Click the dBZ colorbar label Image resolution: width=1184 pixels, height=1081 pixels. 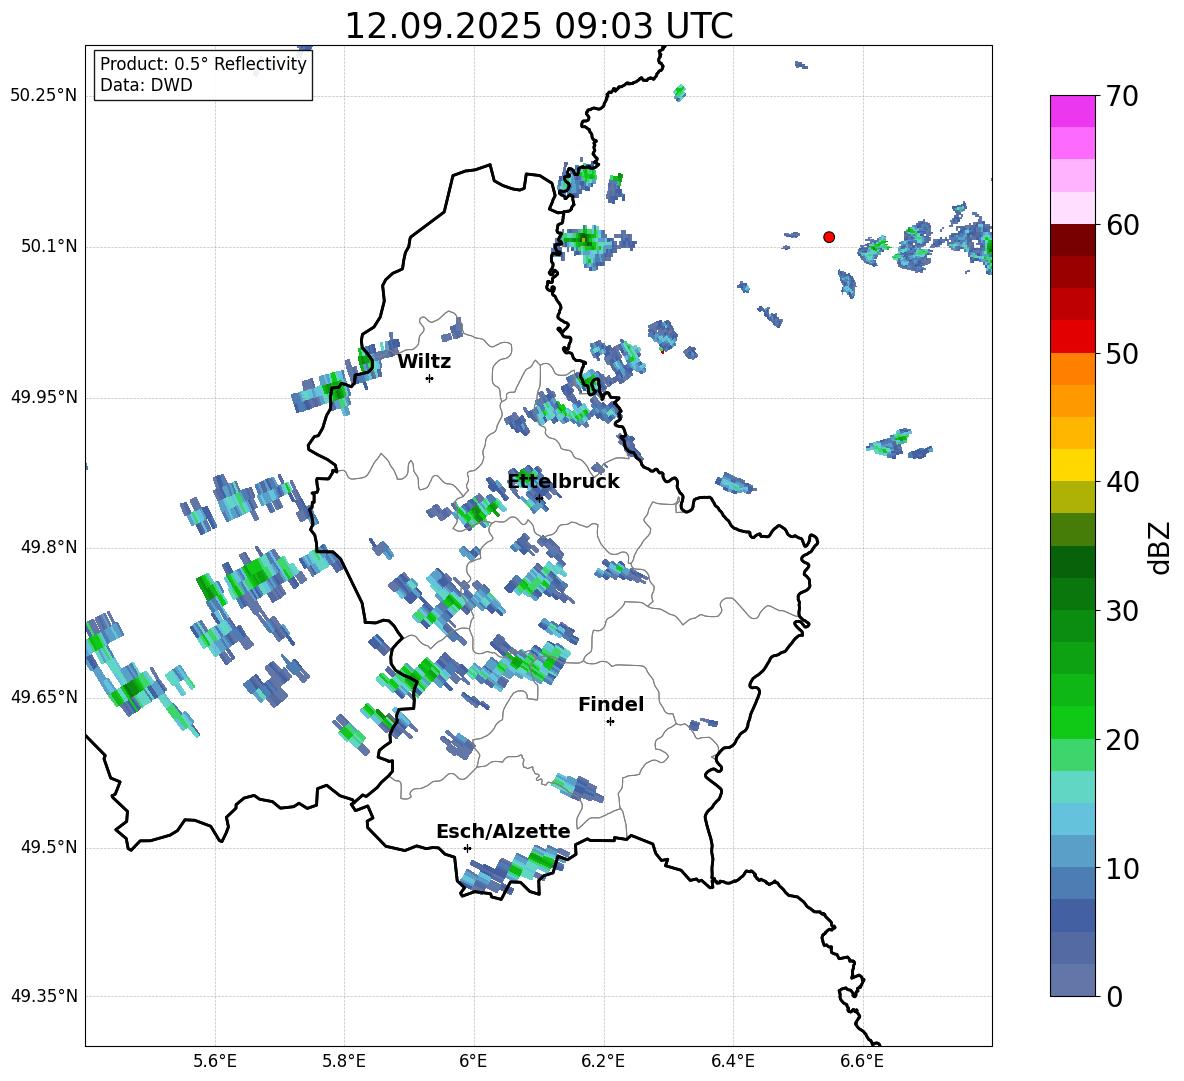click(1160, 547)
